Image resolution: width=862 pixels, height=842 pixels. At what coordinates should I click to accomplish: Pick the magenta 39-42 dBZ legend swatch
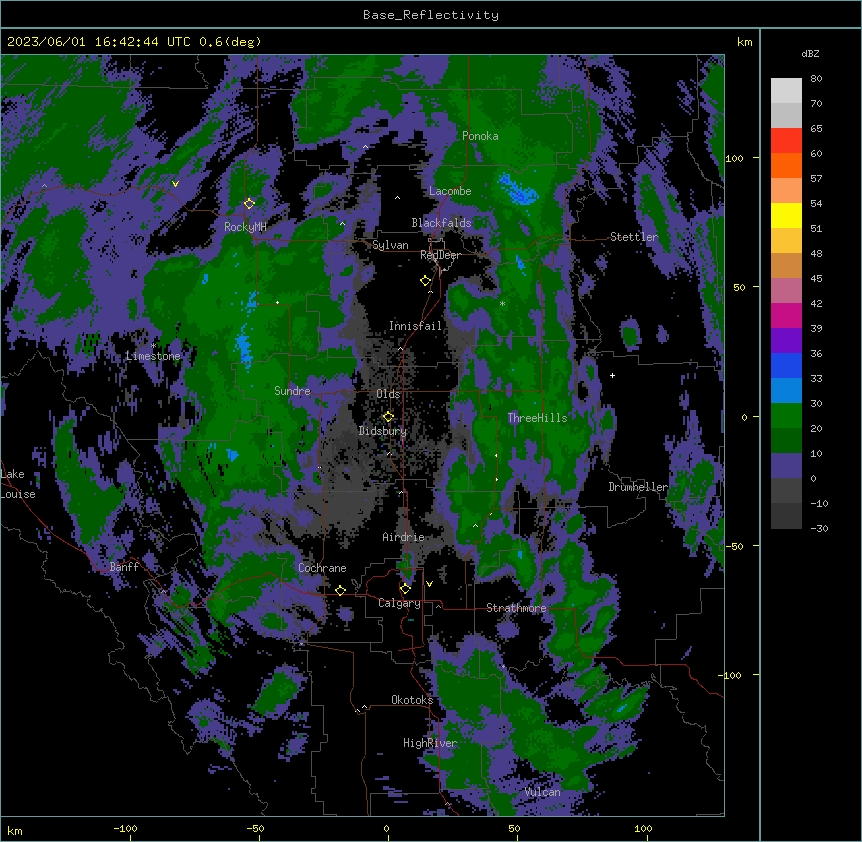pos(786,315)
